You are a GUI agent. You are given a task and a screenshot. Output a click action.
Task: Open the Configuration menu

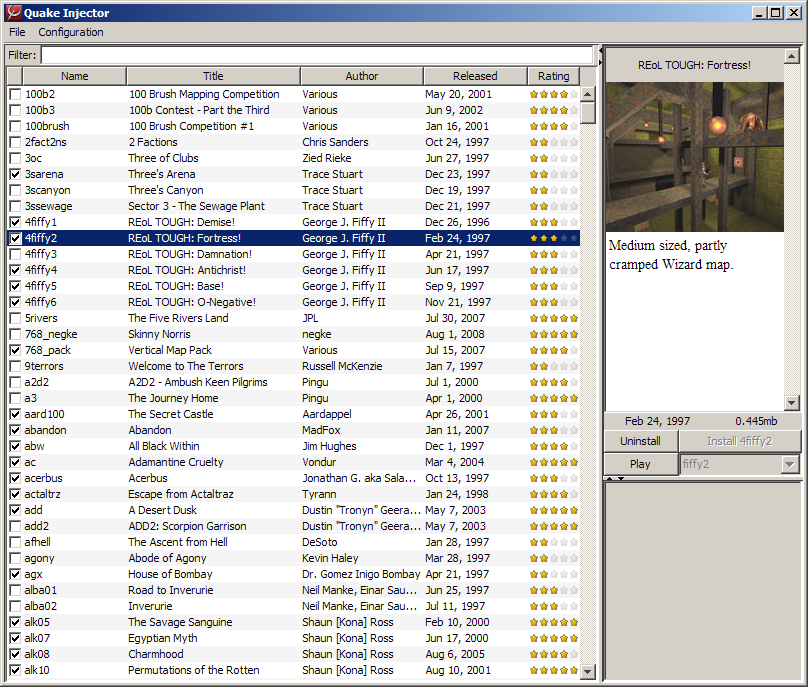pyautogui.click(x=71, y=32)
